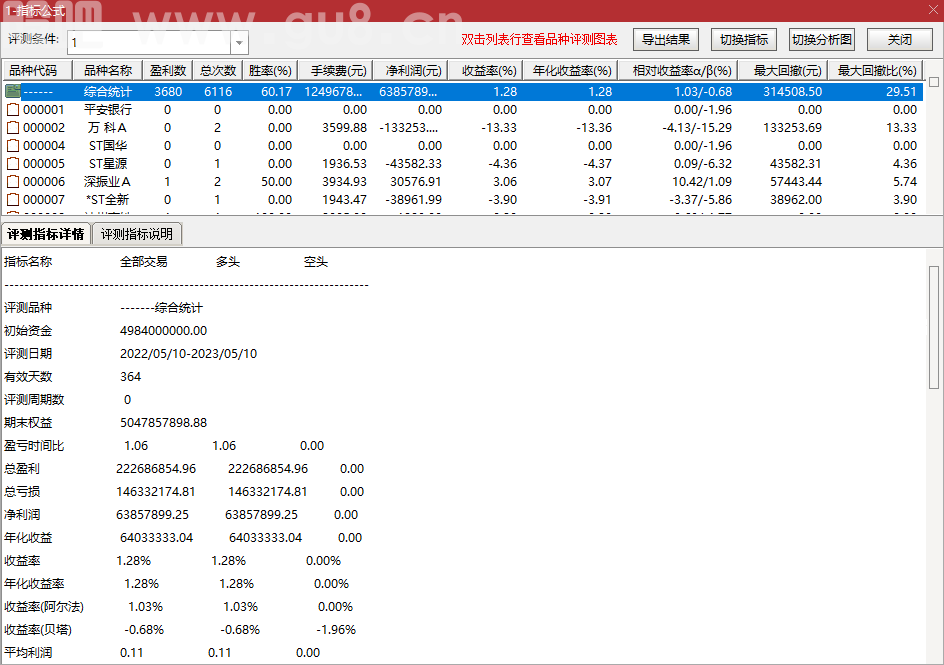Screen dimensions: 944x665
Task: Click the 收益率(贝塔) label
Action: click(38, 630)
